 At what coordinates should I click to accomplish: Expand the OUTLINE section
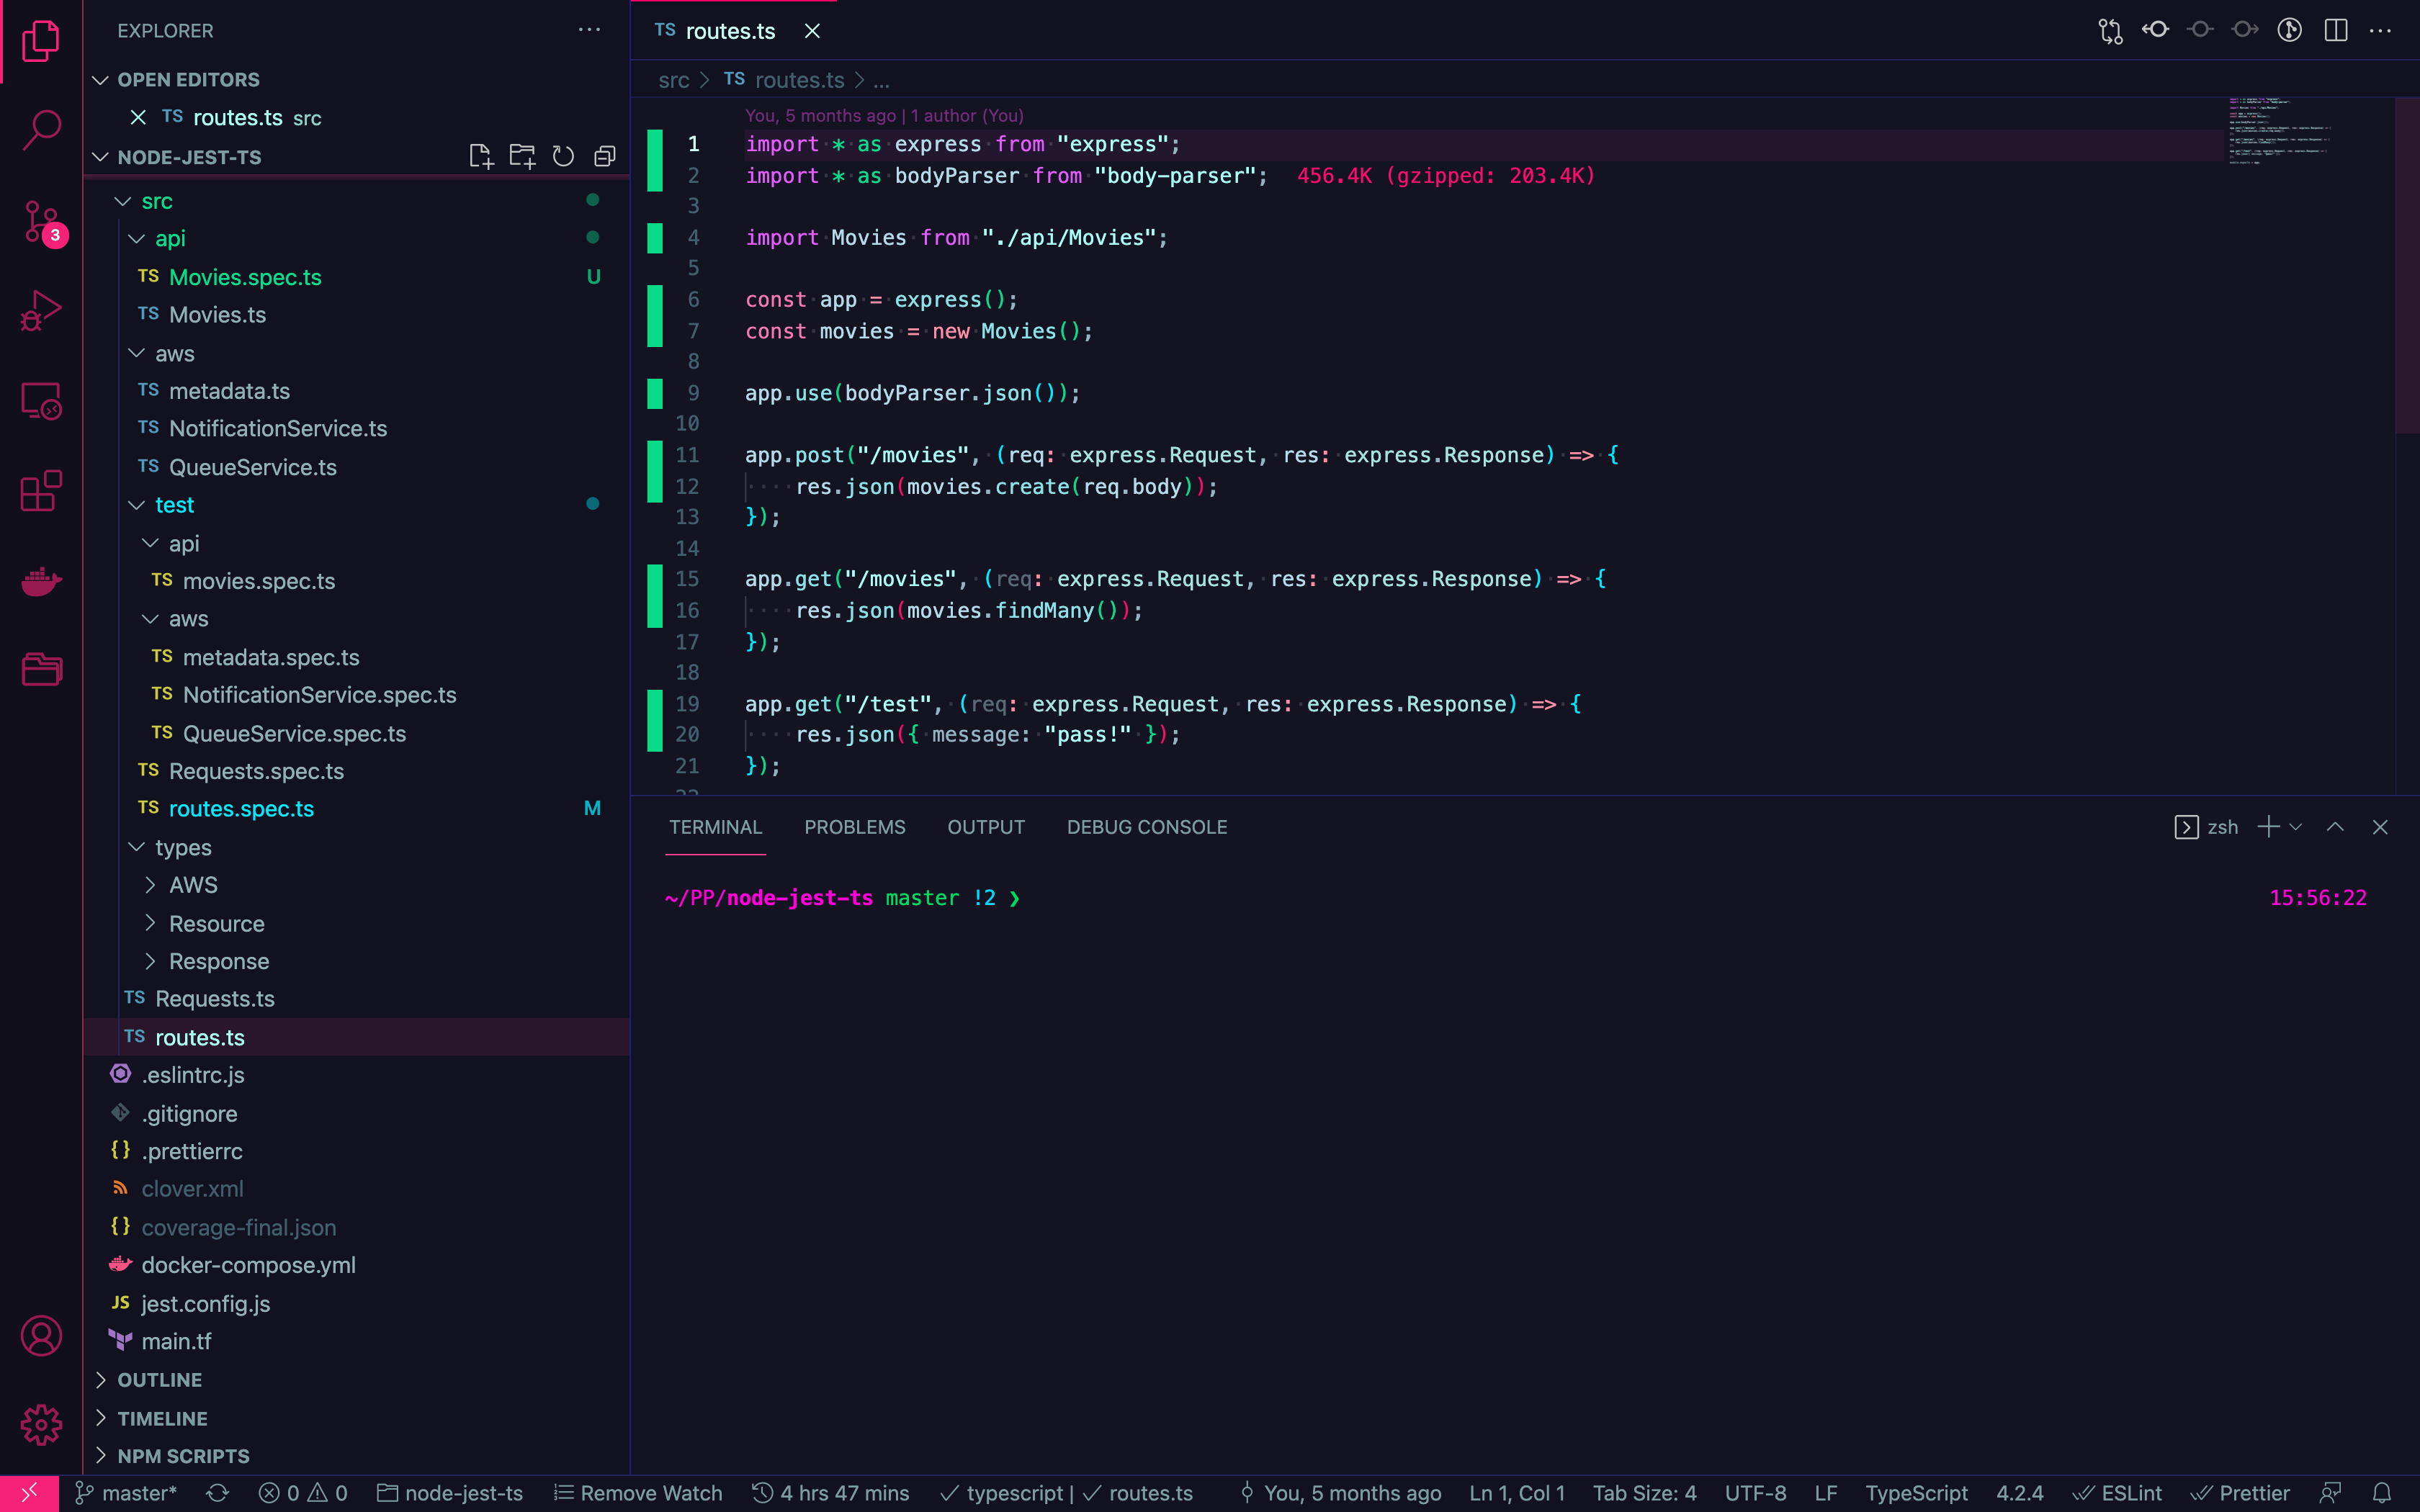[x=159, y=1380]
